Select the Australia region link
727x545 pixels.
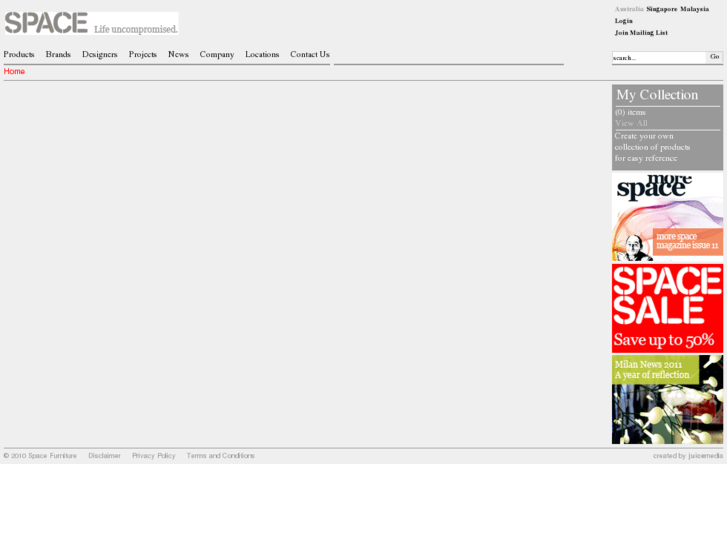pos(629,9)
